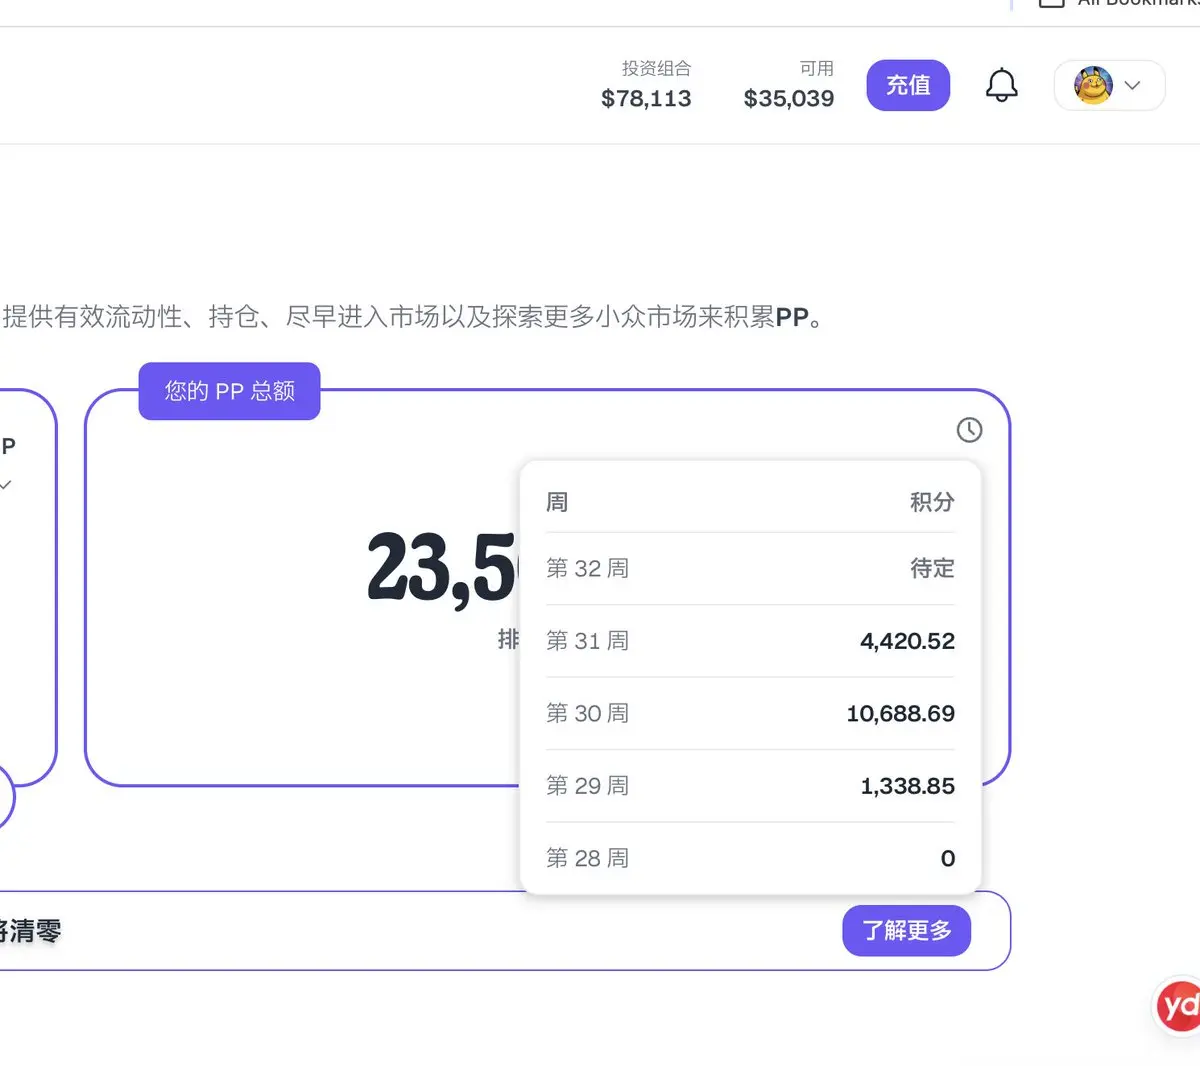Click the 0 points value for week 28
Viewport: 1200px width, 1066px height.
[948, 858]
